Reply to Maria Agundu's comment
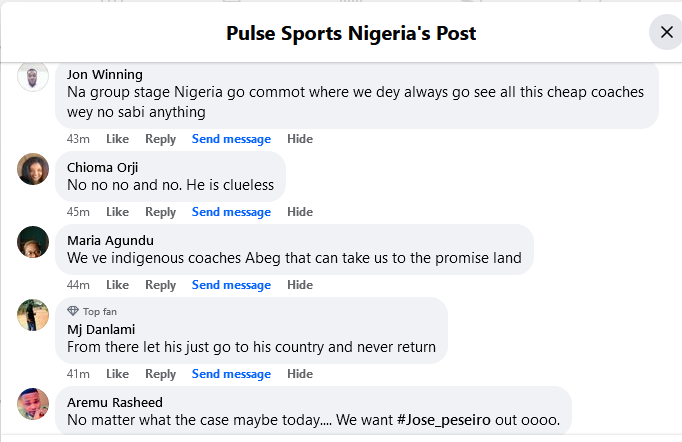This screenshot has height=442, width=682. 160,285
